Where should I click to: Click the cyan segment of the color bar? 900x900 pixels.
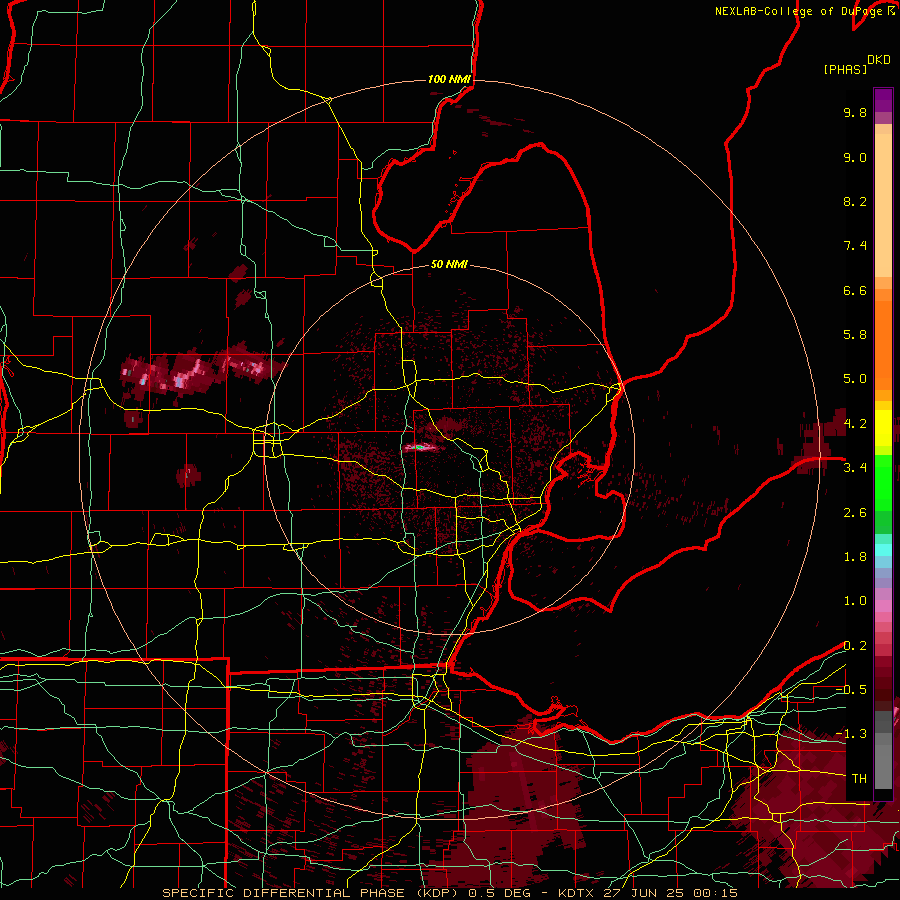(883, 550)
